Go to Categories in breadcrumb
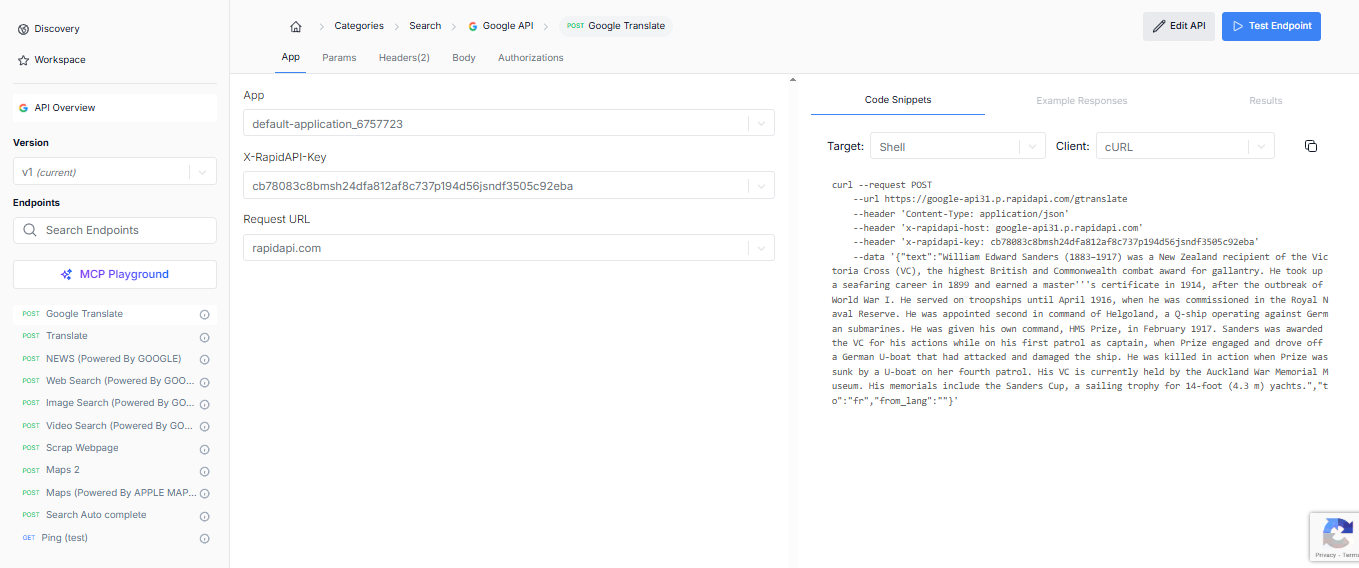This screenshot has height=568, width=1359. tap(359, 26)
